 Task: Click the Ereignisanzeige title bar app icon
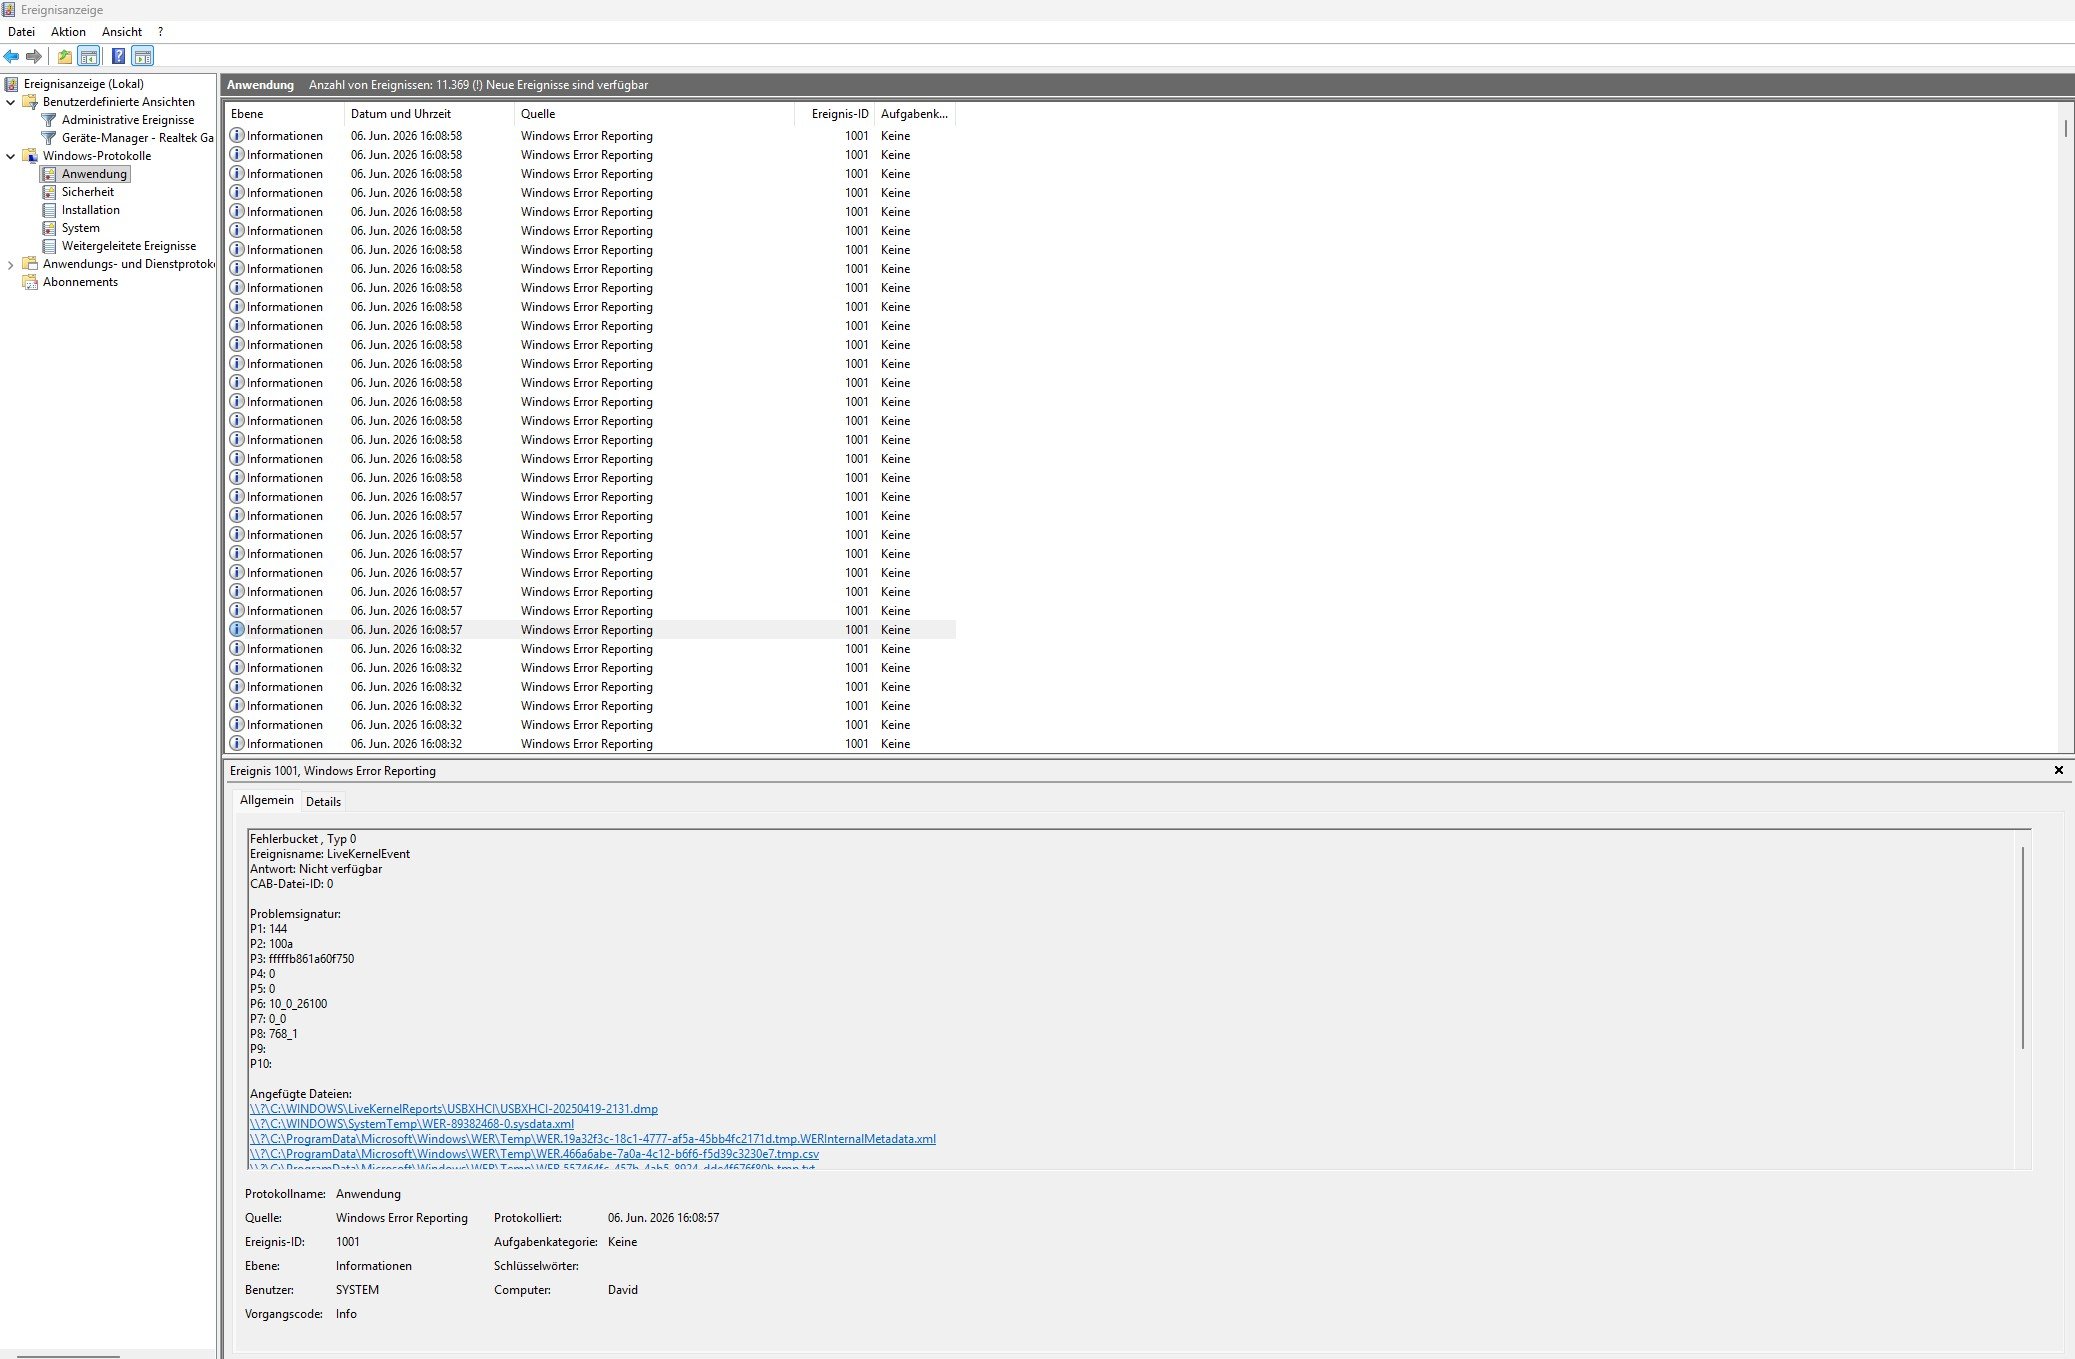[x=9, y=10]
